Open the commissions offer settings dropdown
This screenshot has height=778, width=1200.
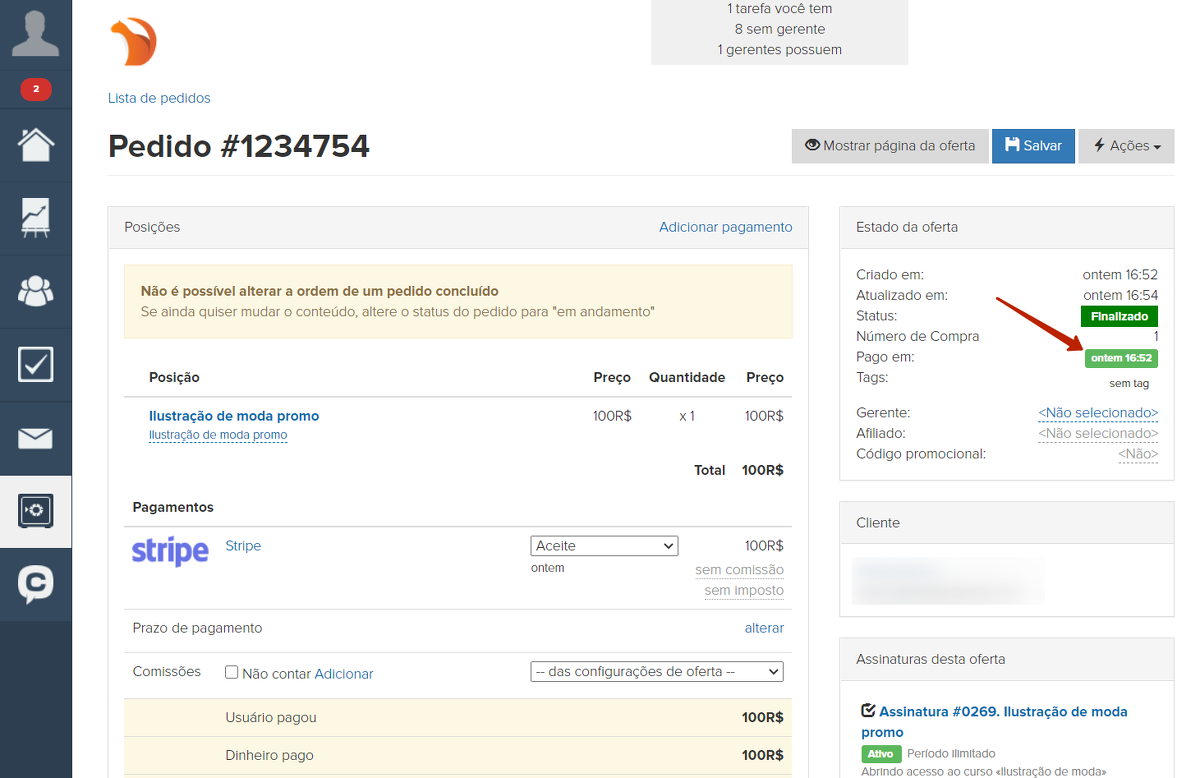[x=656, y=672]
